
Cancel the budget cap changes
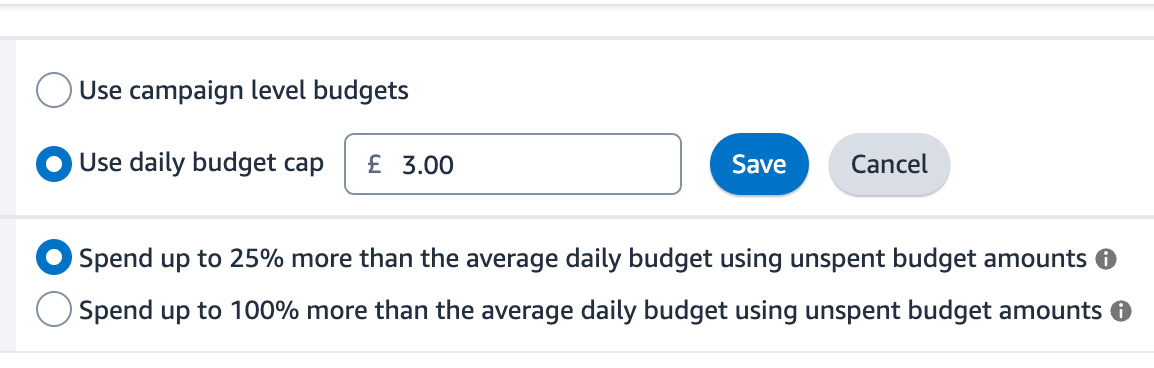point(889,164)
